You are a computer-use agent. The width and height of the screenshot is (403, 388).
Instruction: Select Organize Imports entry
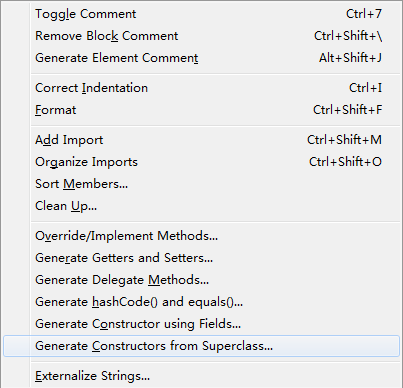coord(201,162)
